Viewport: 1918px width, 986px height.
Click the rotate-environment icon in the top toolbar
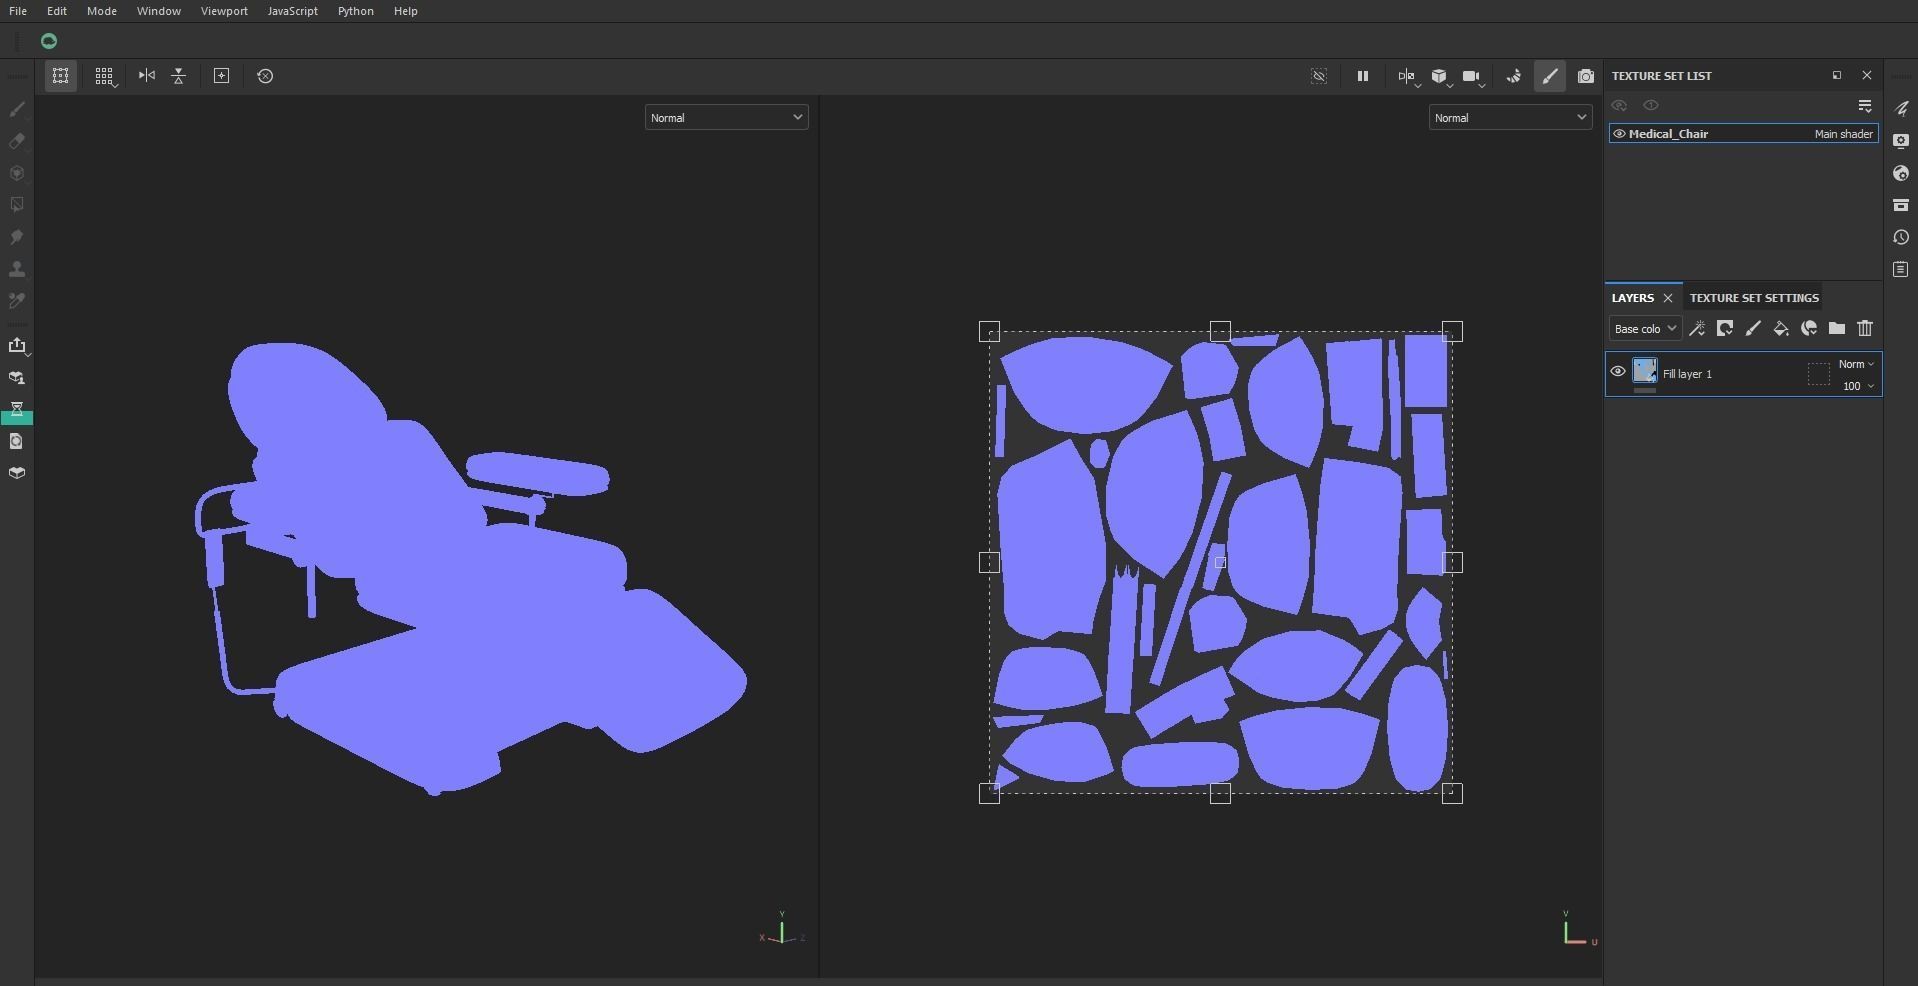click(x=1514, y=76)
